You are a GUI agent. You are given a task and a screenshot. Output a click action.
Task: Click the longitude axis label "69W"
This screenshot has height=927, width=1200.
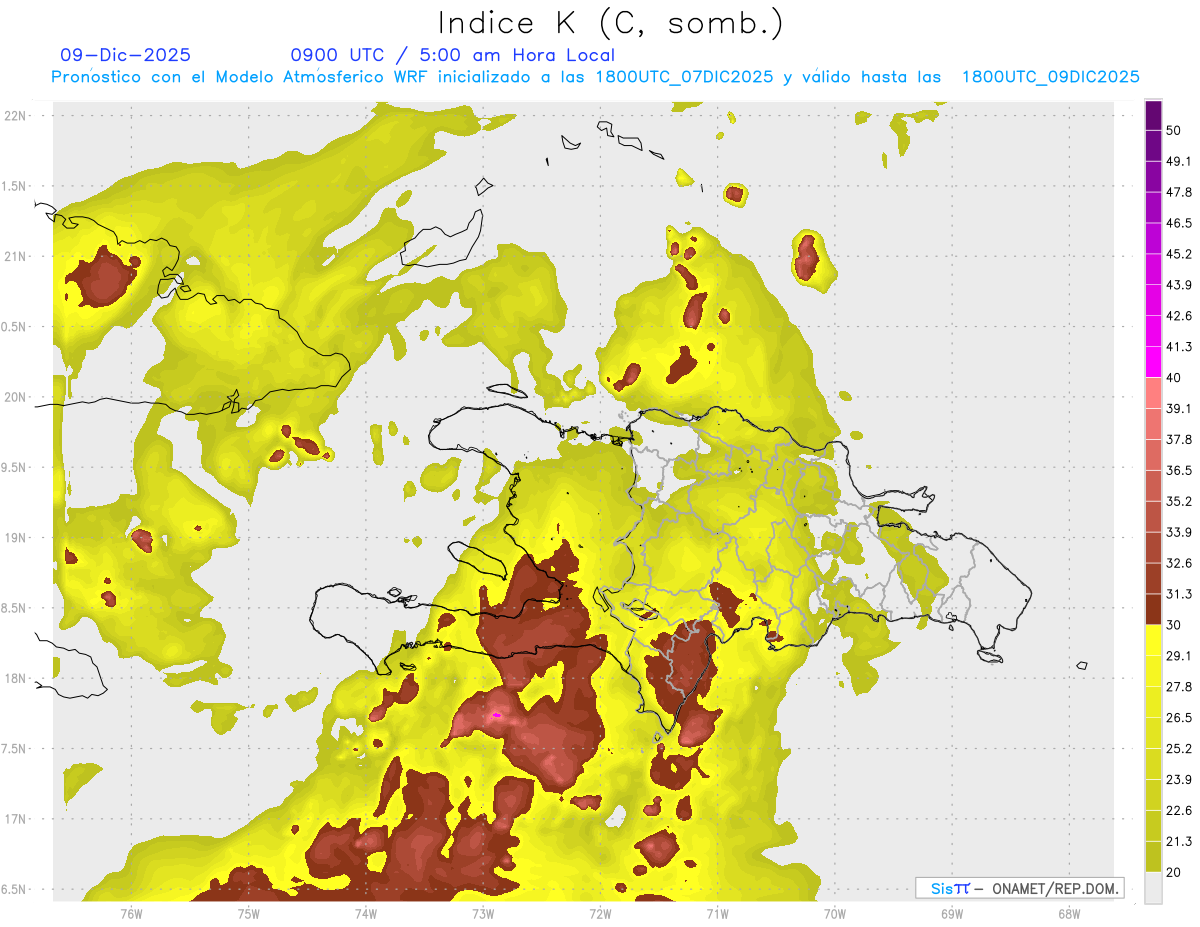coord(951,914)
